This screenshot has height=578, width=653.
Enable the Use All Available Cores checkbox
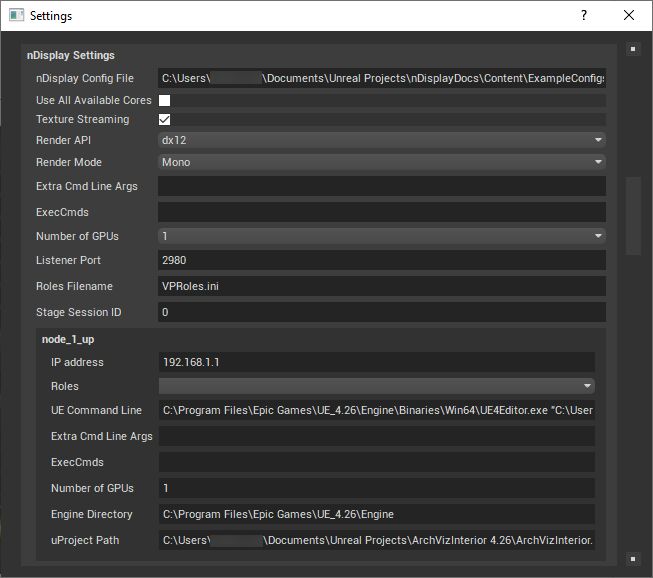point(165,100)
